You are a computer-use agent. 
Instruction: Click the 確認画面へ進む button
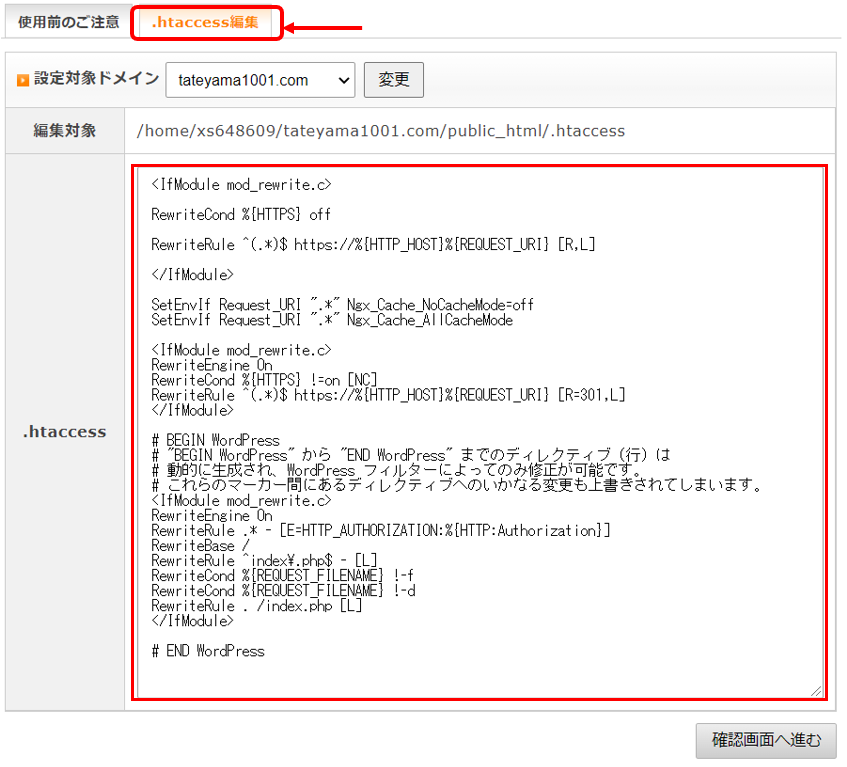click(x=766, y=740)
